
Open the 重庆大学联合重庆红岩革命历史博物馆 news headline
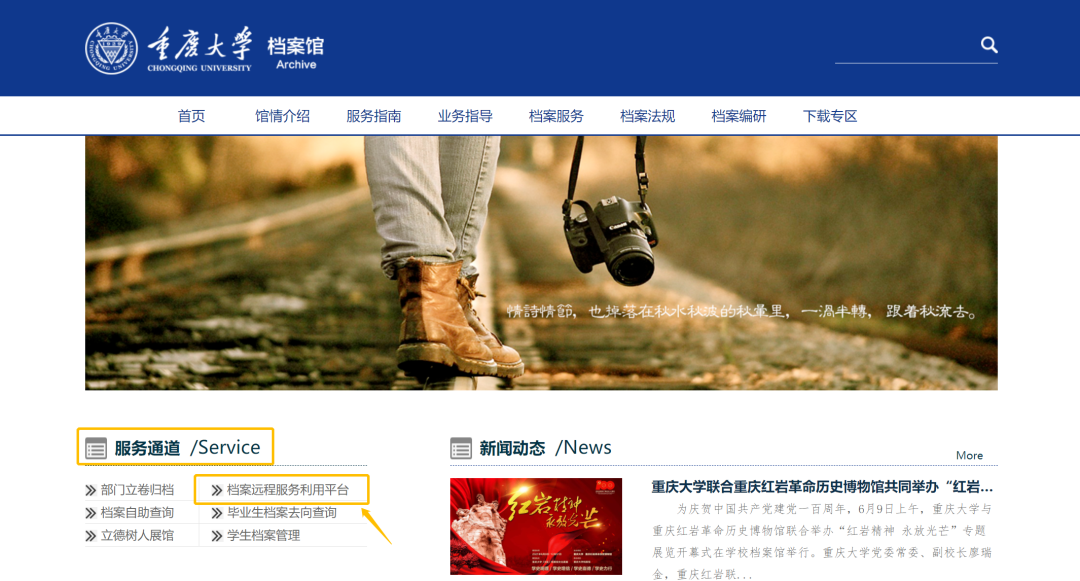click(822, 487)
